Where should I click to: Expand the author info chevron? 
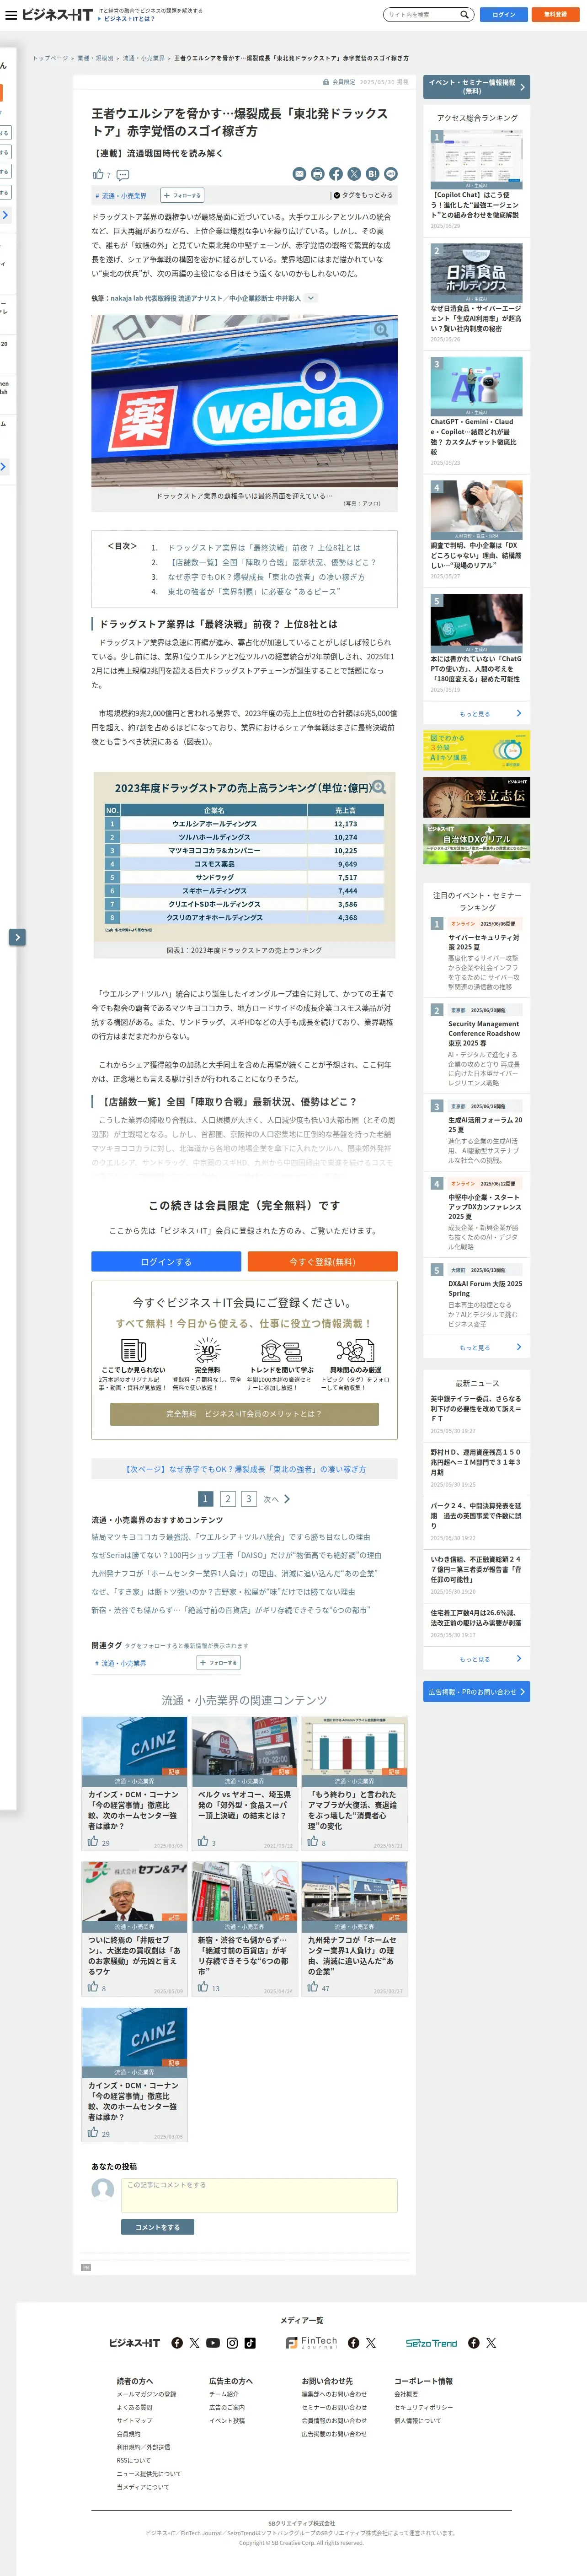311,298
